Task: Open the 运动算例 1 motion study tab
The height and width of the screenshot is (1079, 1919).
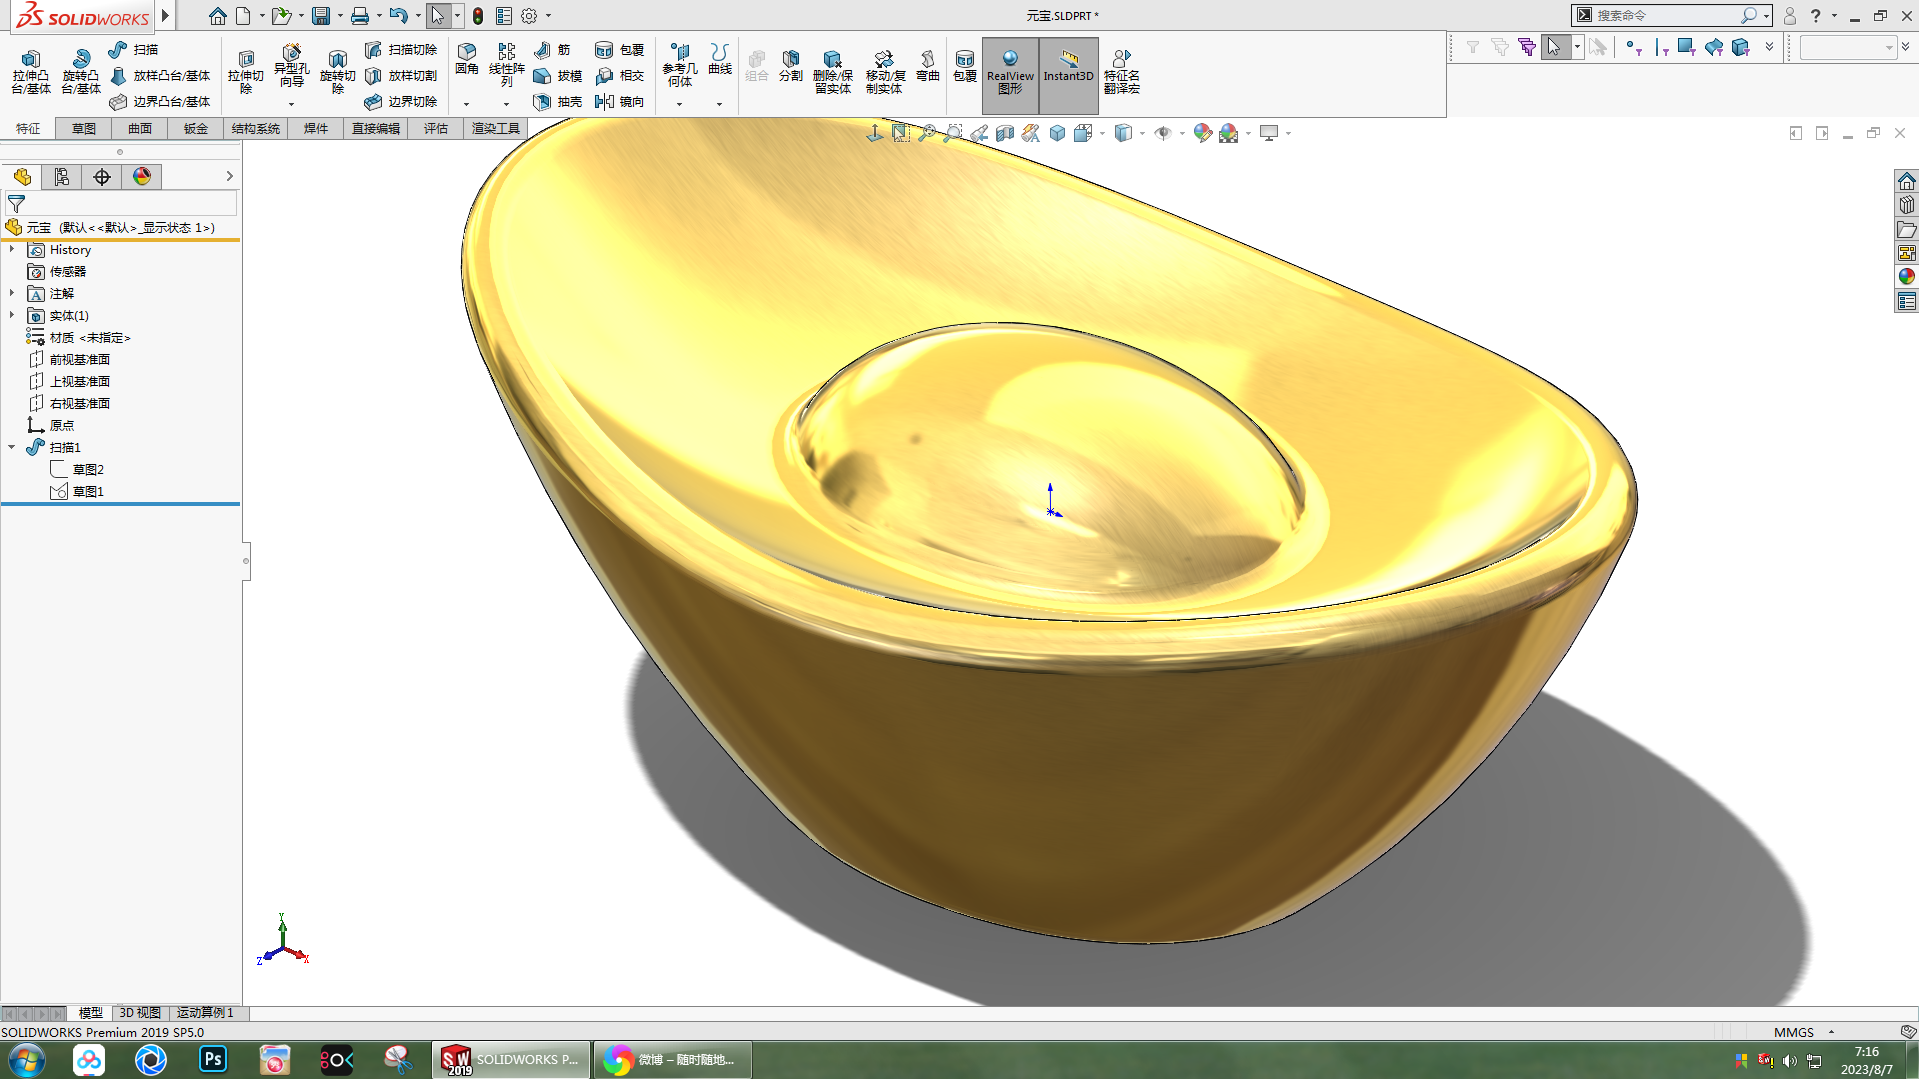Action: 205,1013
